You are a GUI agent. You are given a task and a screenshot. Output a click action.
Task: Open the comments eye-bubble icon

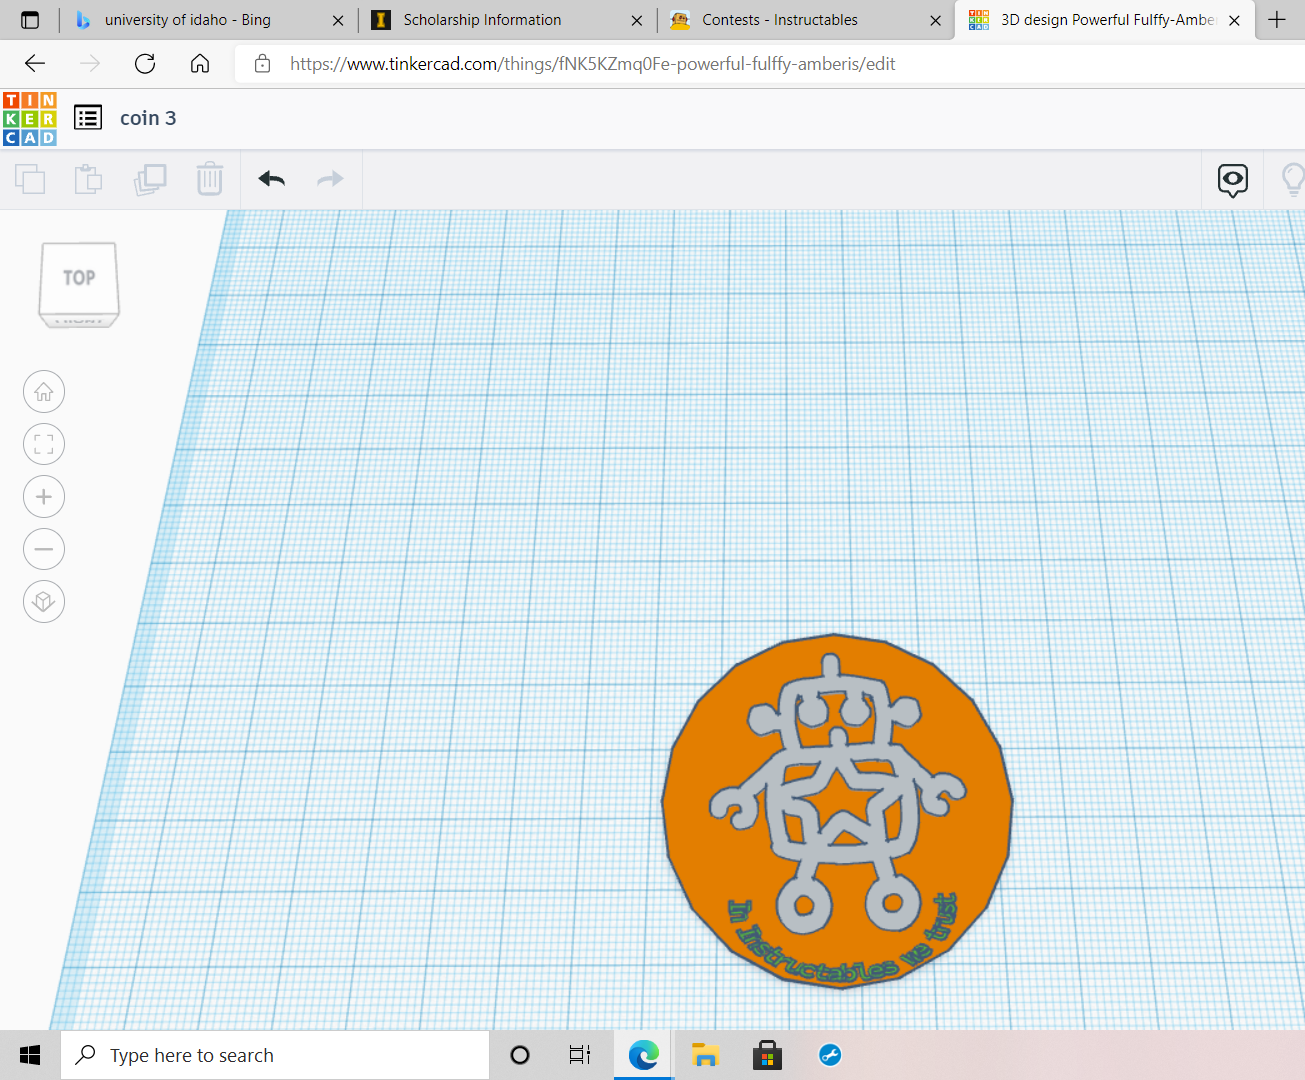(x=1232, y=180)
